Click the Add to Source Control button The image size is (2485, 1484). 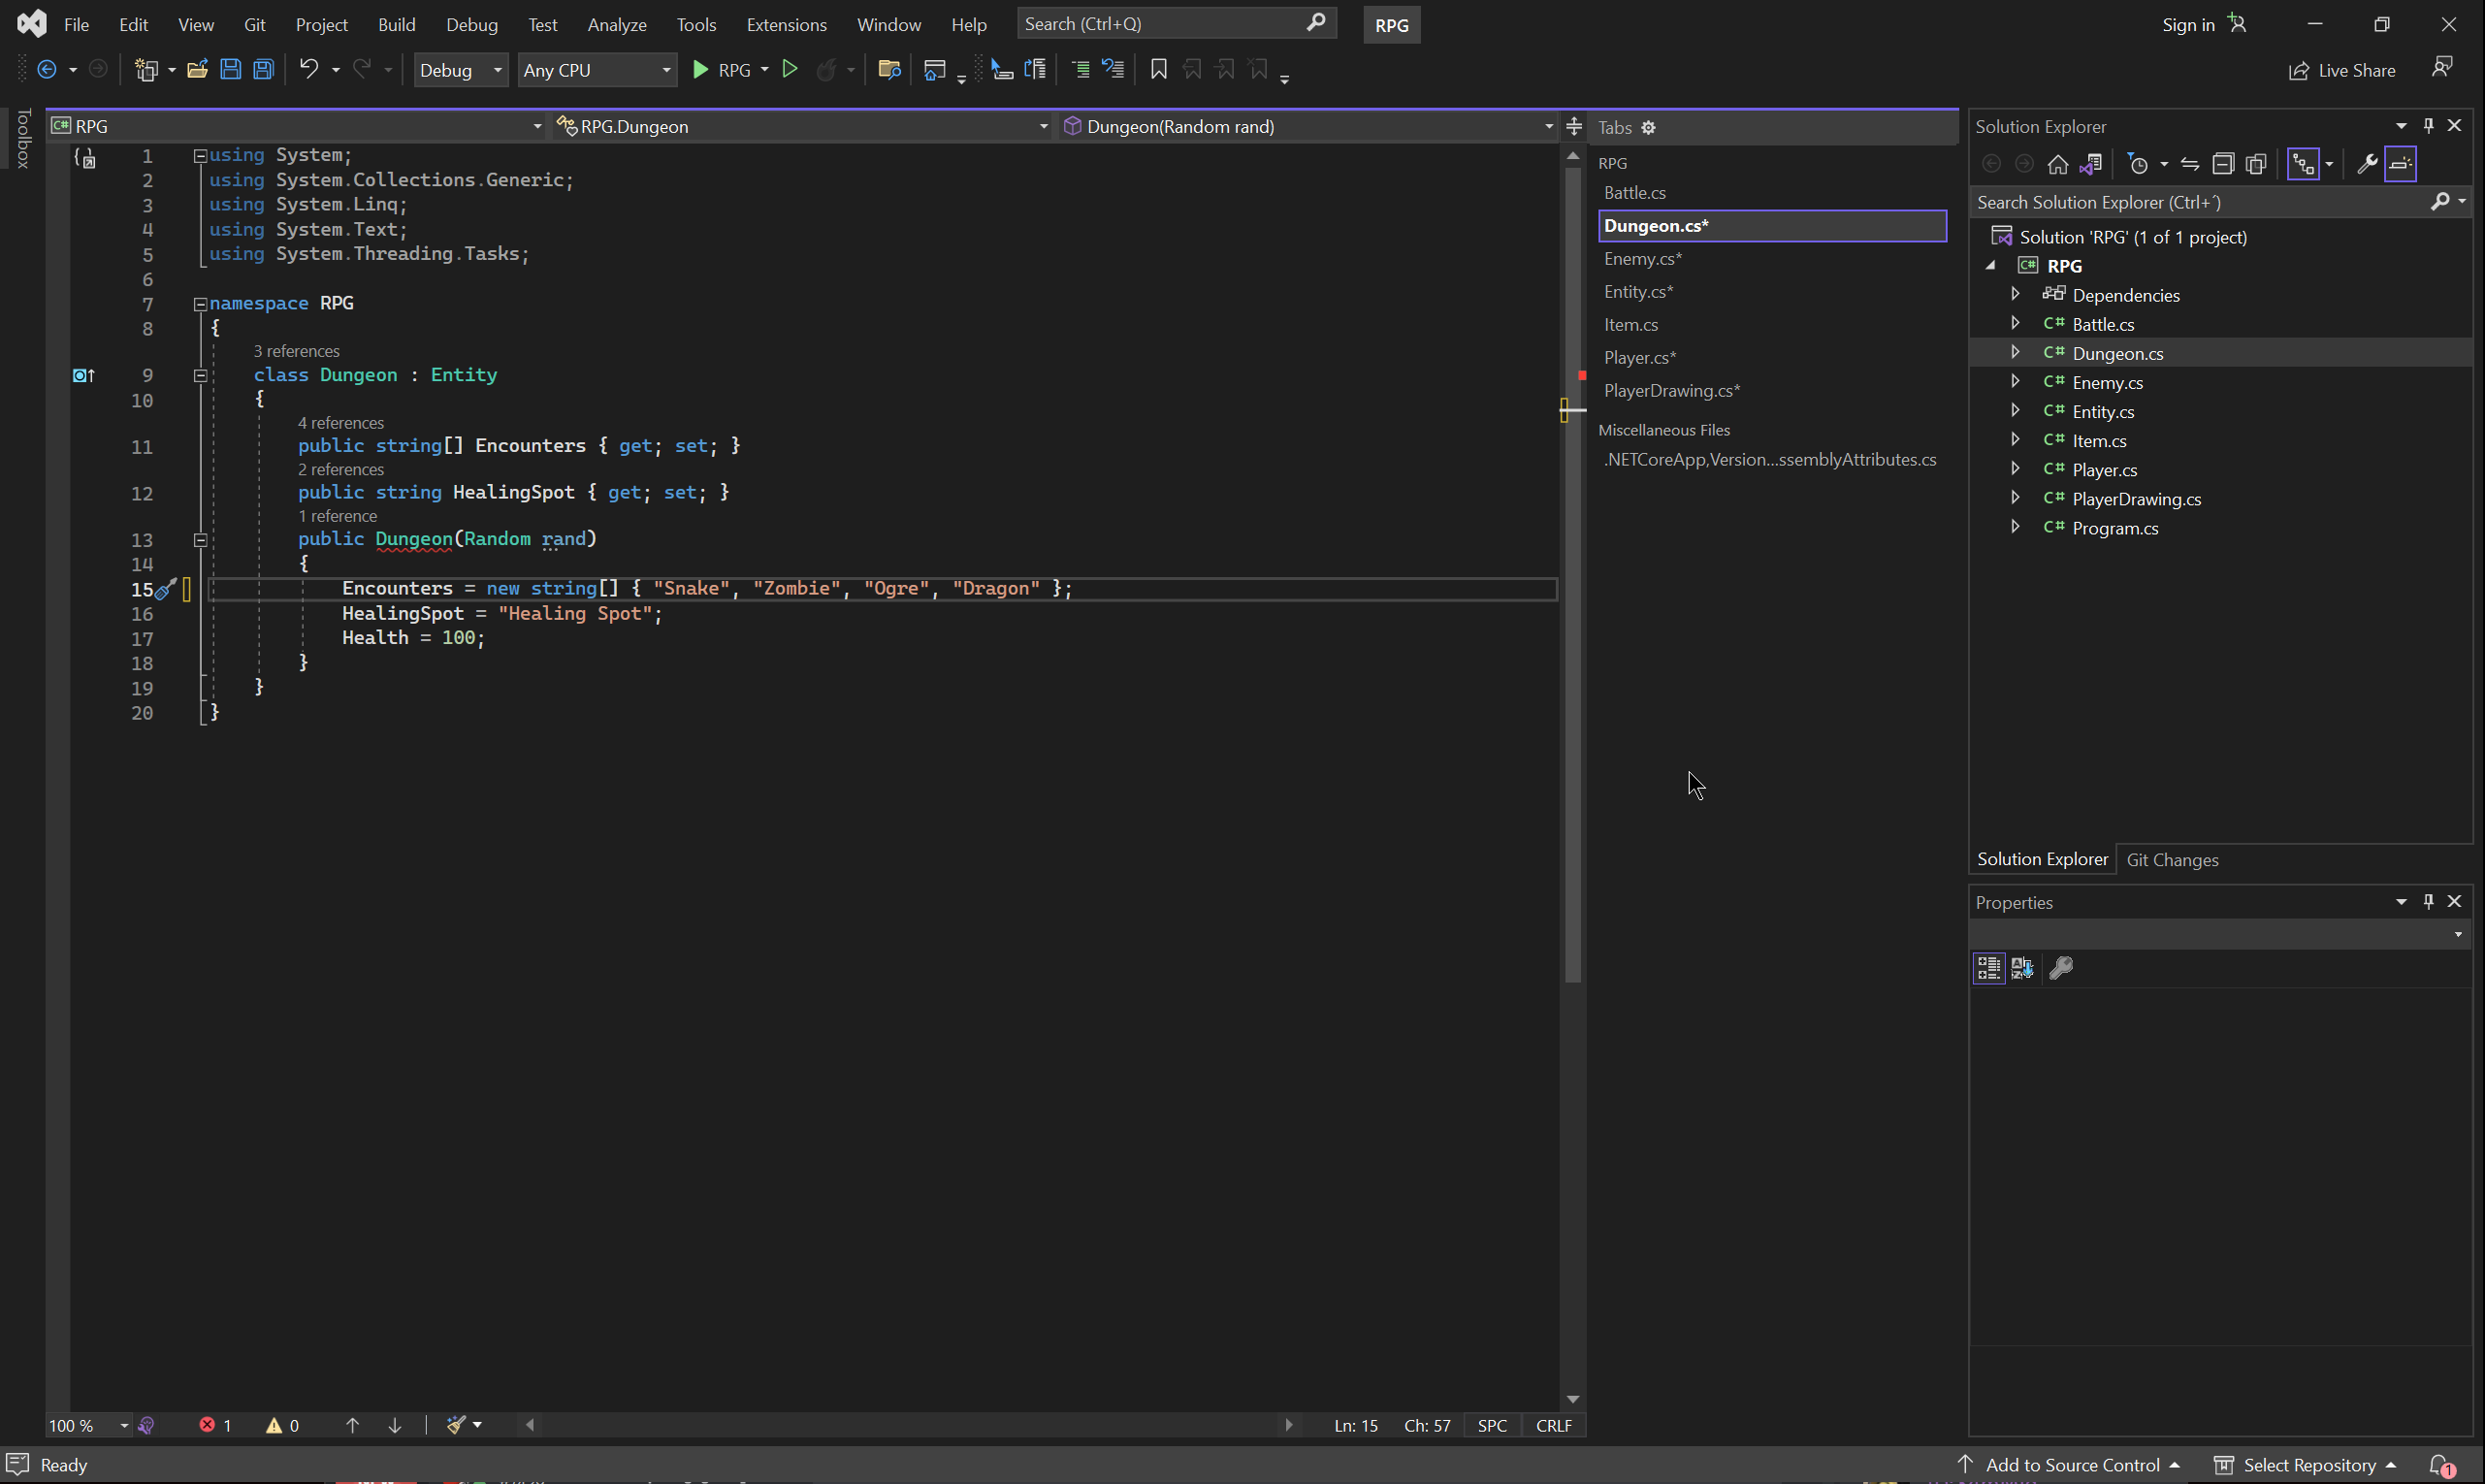click(2071, 1465)
